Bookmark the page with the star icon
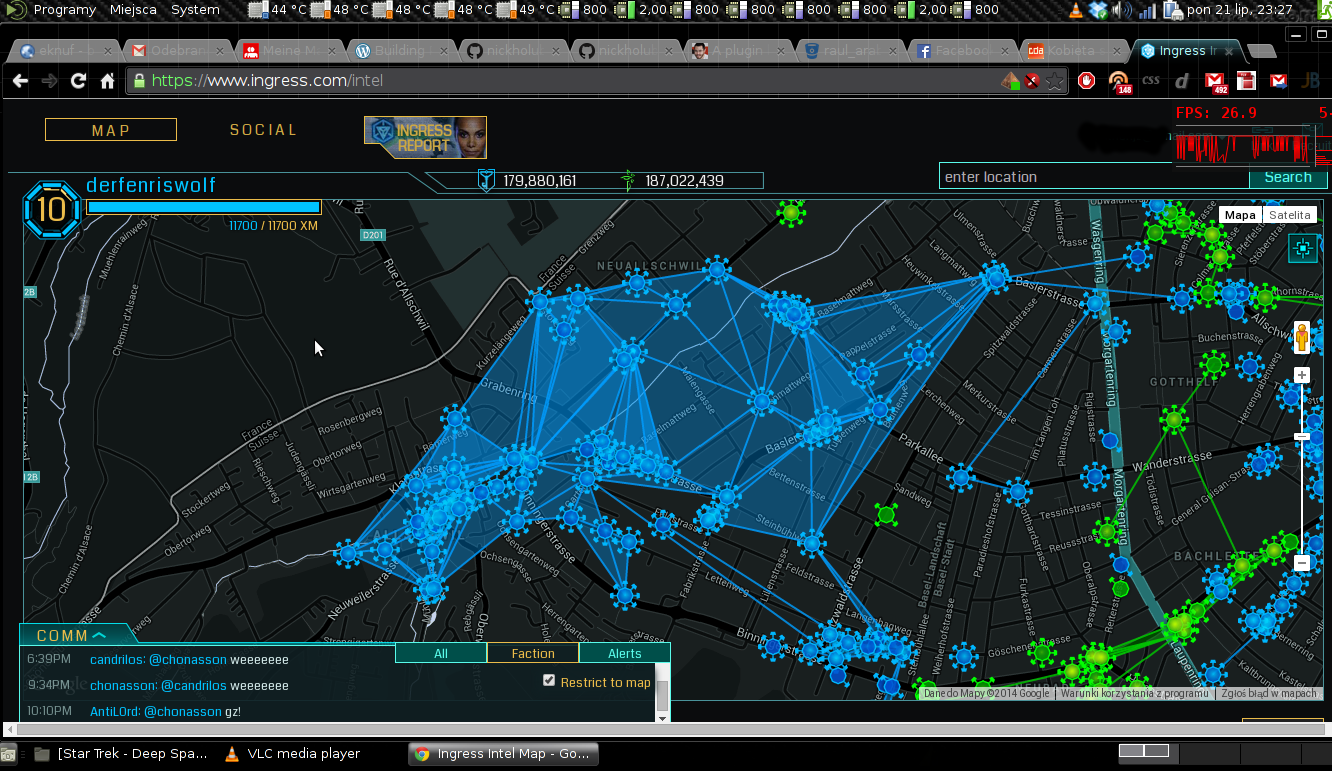 click(x=1054, y=81)
